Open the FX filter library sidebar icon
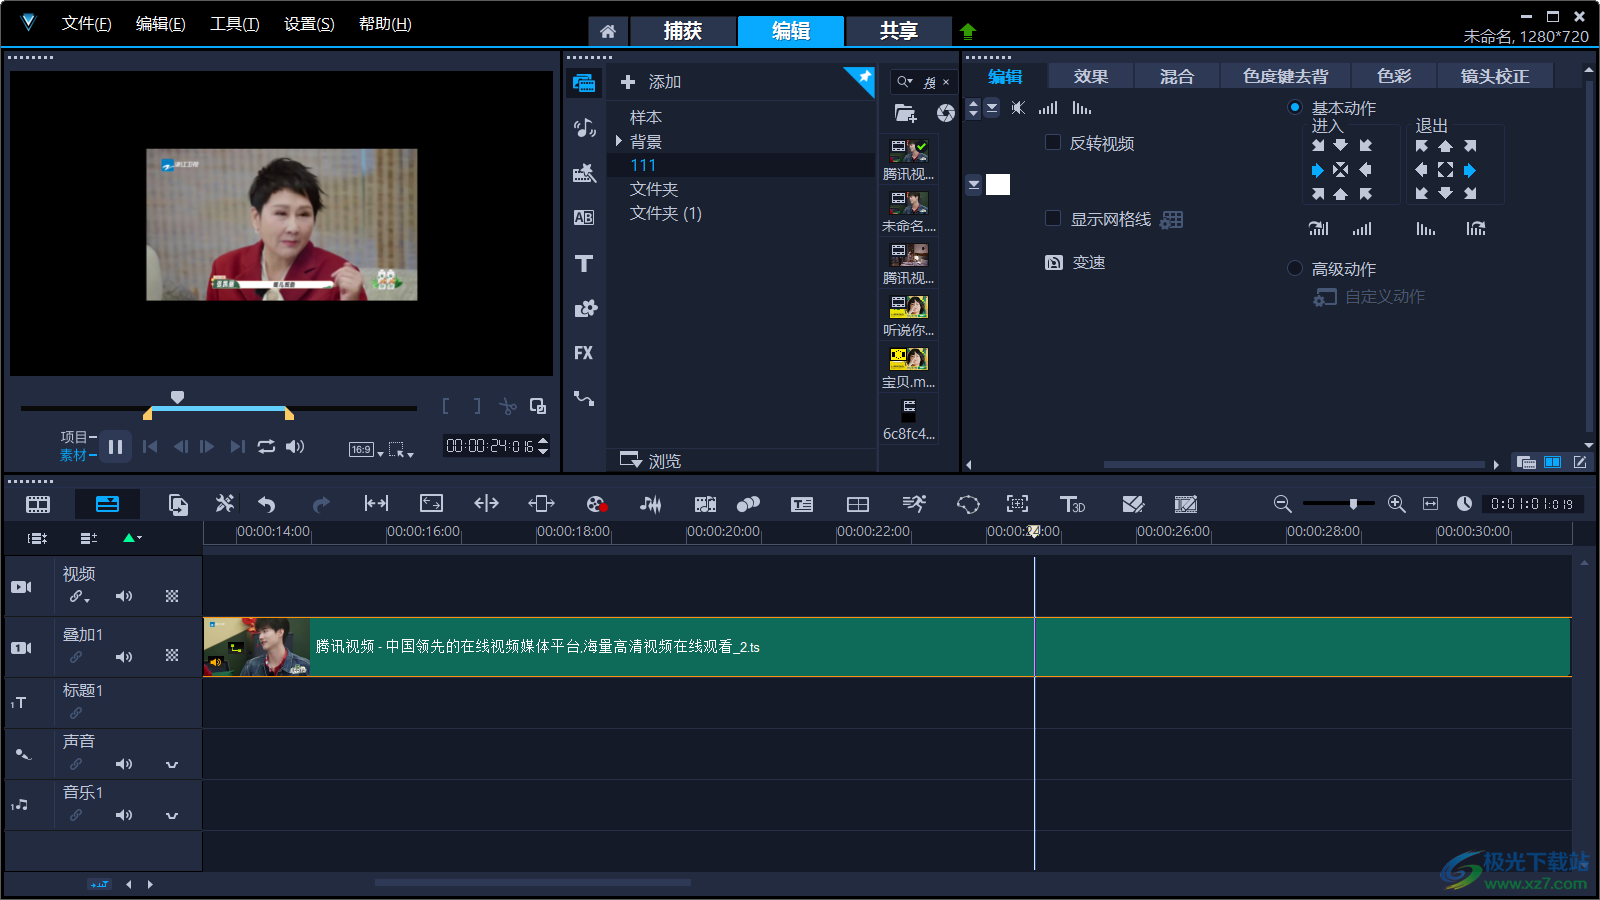 coord(584,353)
